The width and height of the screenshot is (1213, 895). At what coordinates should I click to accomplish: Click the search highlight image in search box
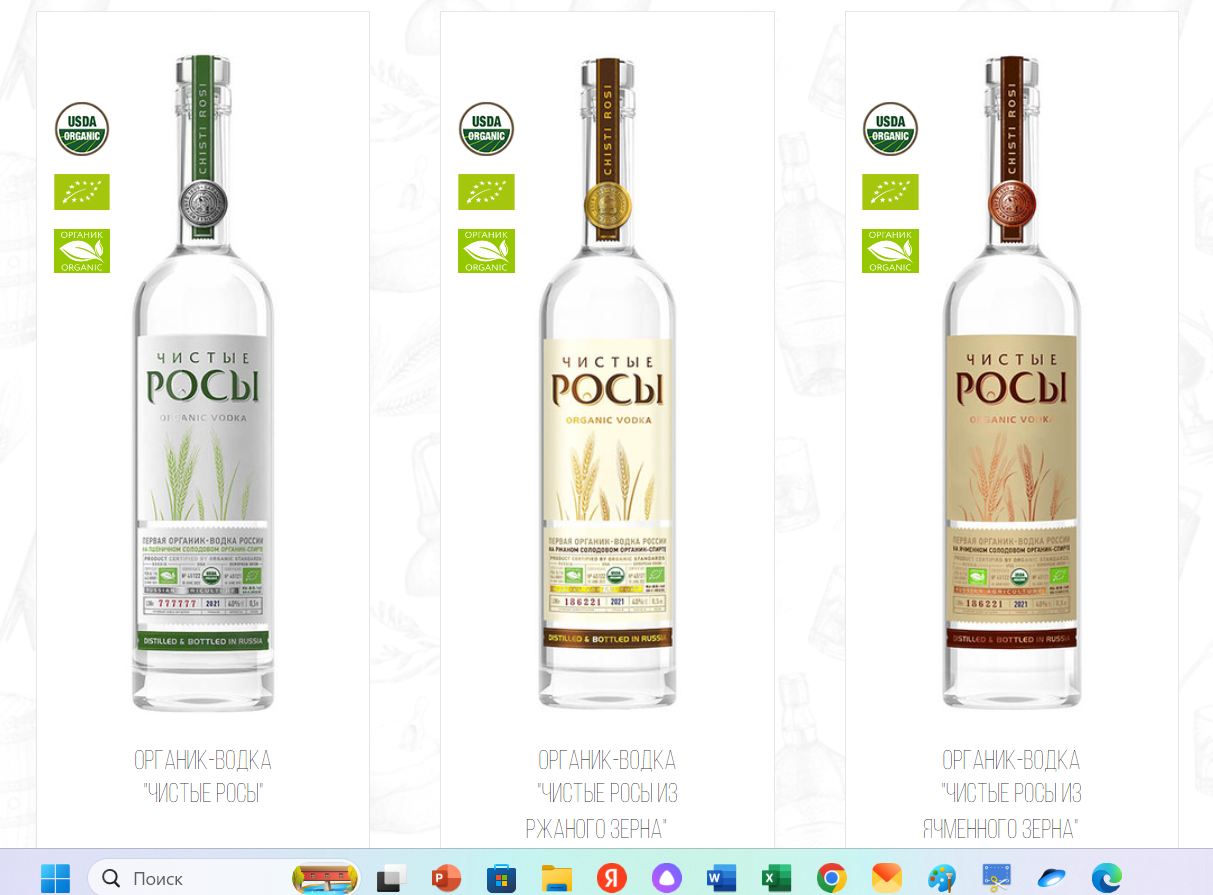(325, 878)
